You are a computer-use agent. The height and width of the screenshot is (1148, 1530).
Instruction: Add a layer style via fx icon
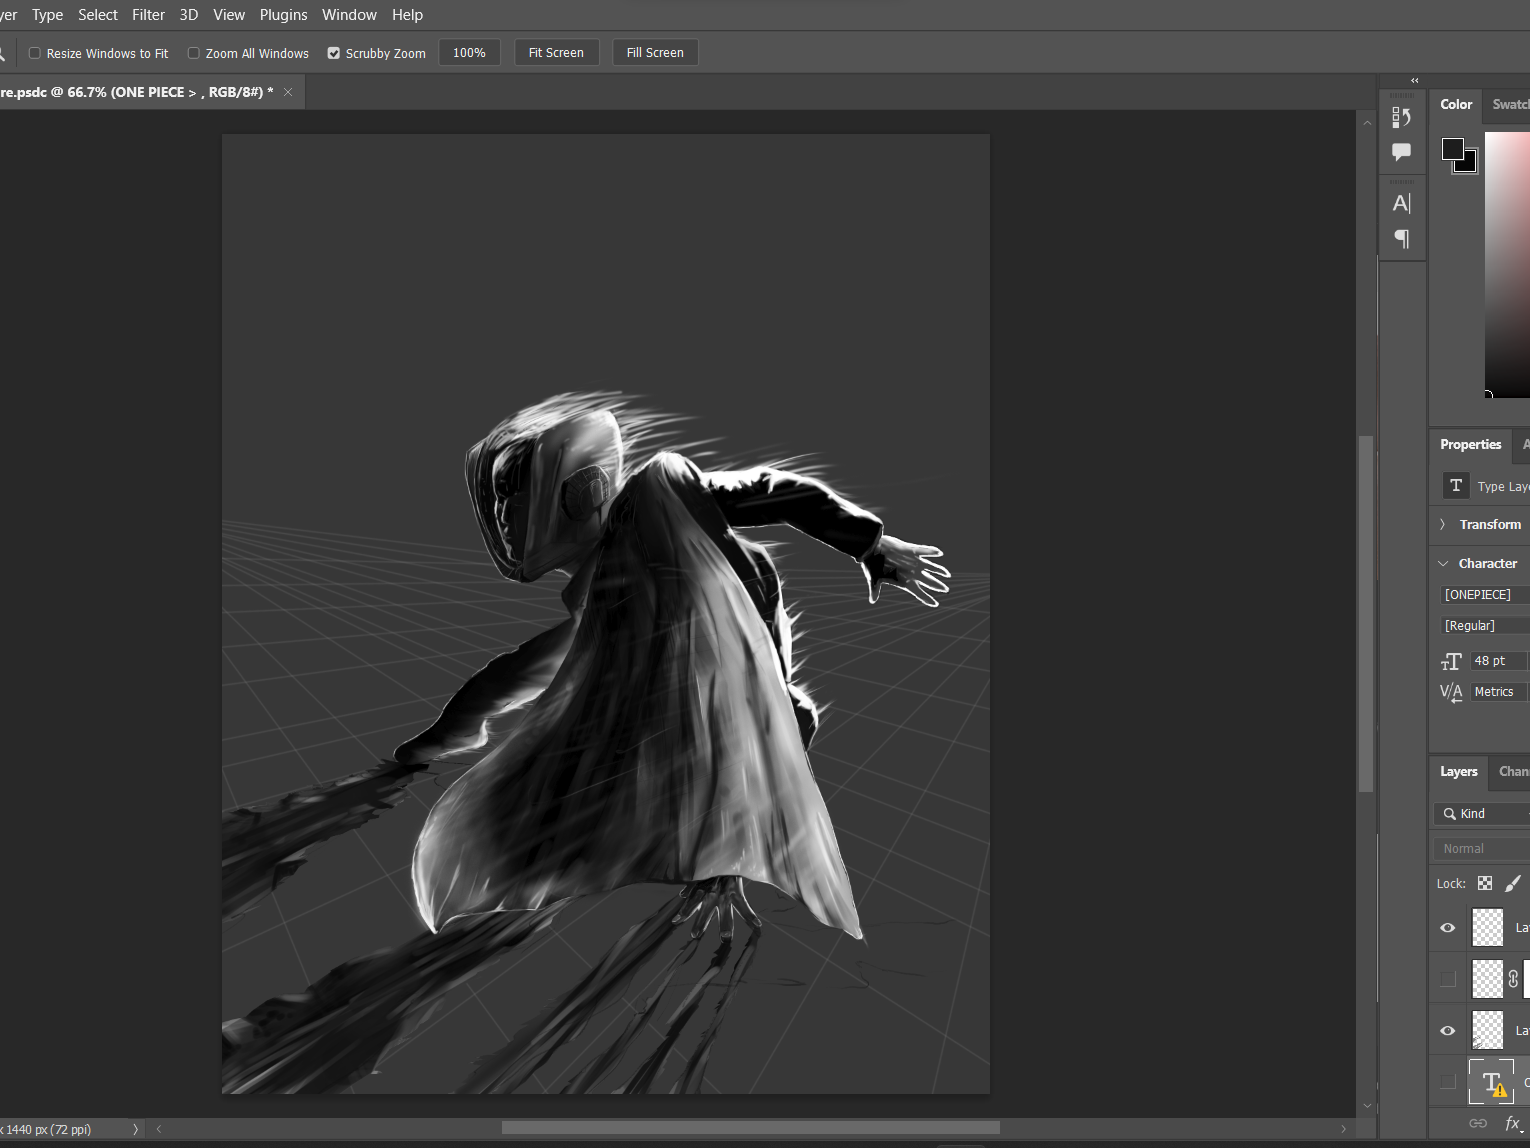(1513, 1123)
